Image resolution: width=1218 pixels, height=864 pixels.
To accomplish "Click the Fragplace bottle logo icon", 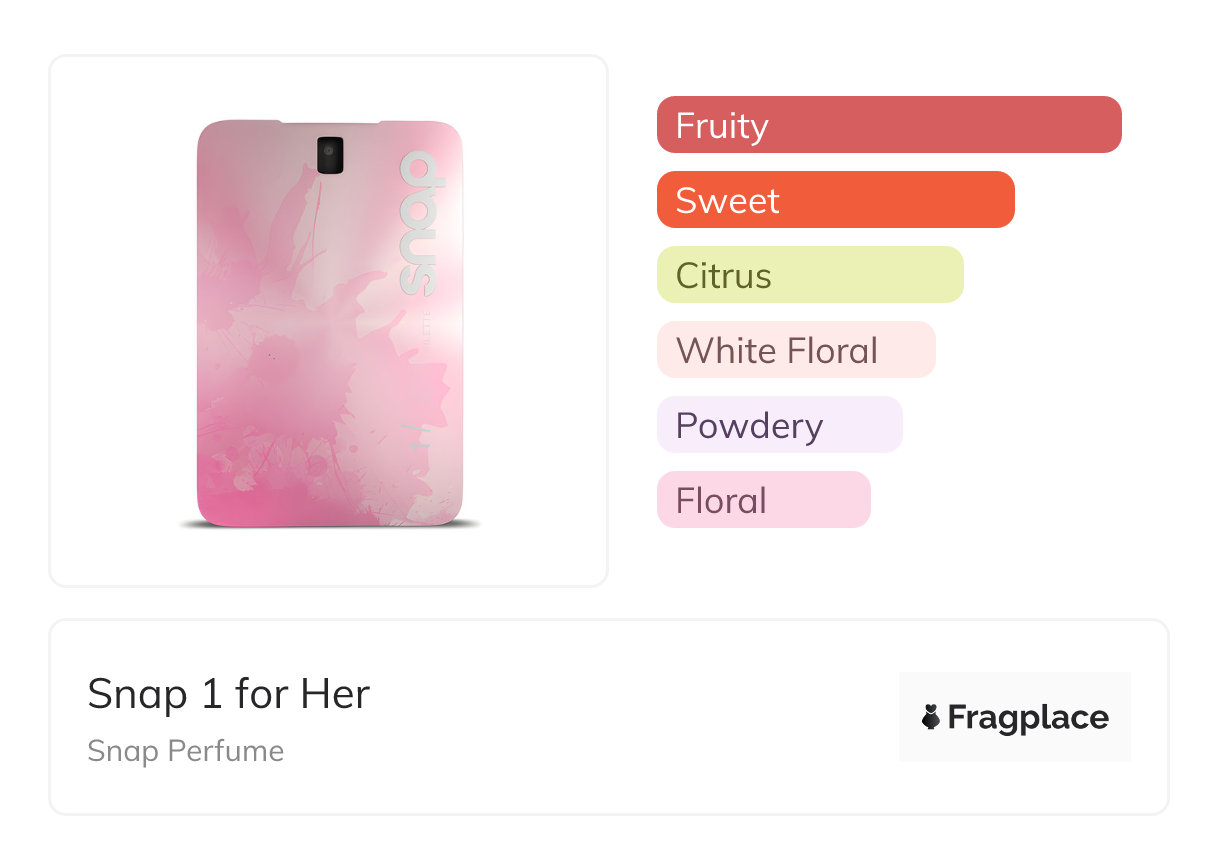I will coord(930,717).
